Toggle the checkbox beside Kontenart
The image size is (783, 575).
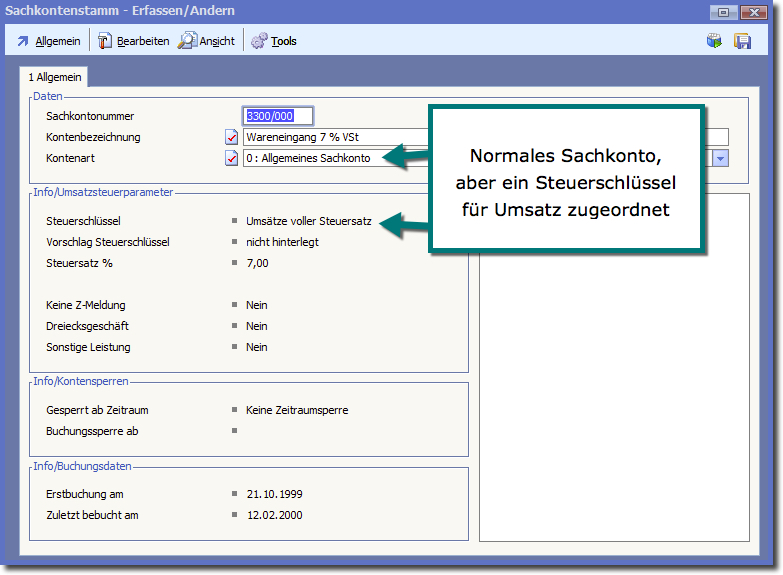232,158
